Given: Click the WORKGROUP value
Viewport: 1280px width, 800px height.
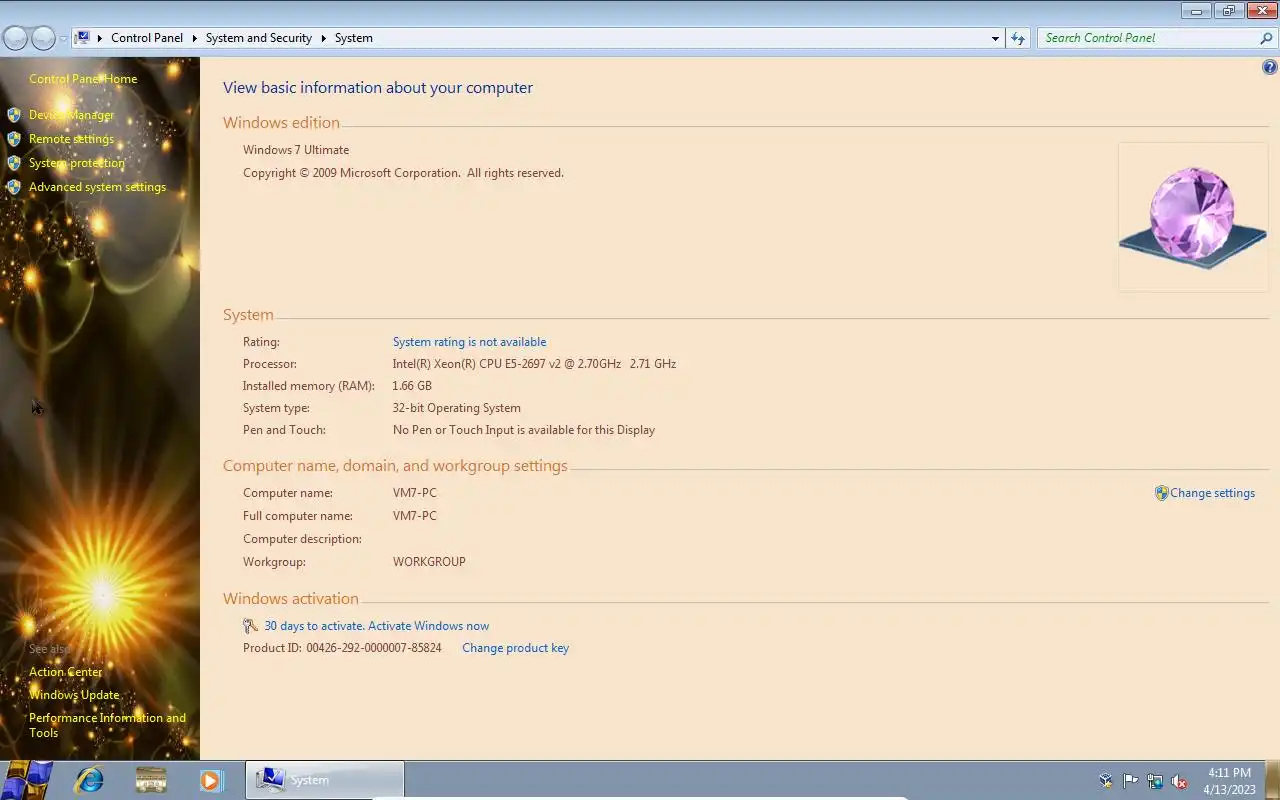Looking at the screenshot, I should (x=429, y=562).
